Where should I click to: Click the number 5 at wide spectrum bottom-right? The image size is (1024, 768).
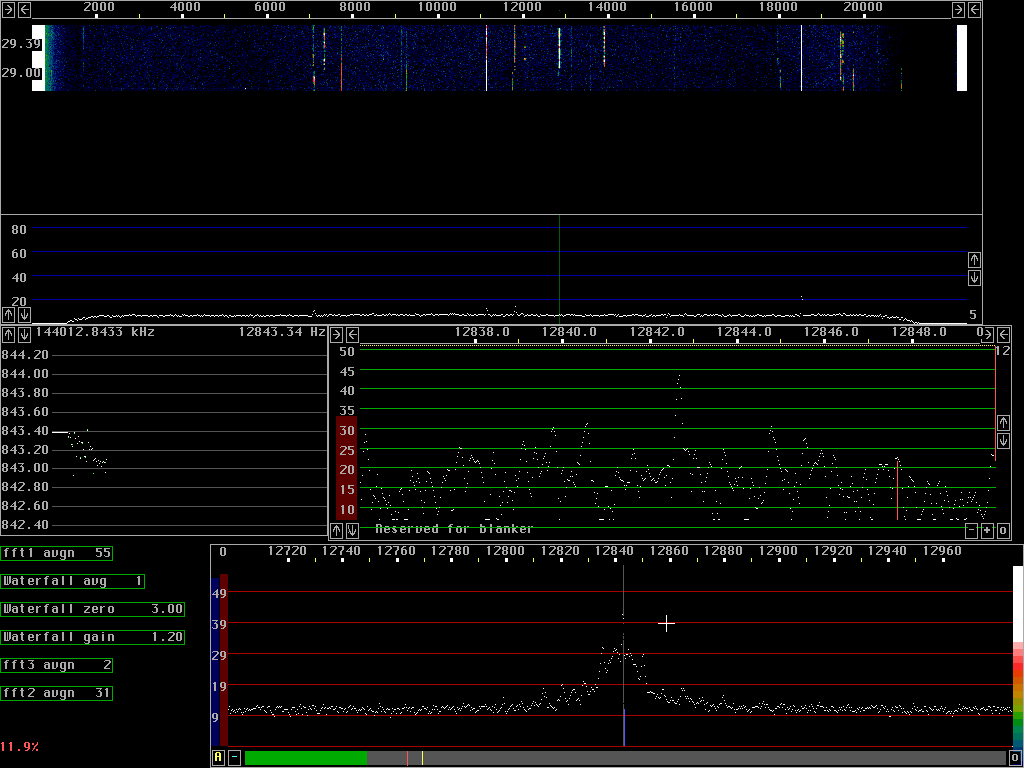(972, 315)
